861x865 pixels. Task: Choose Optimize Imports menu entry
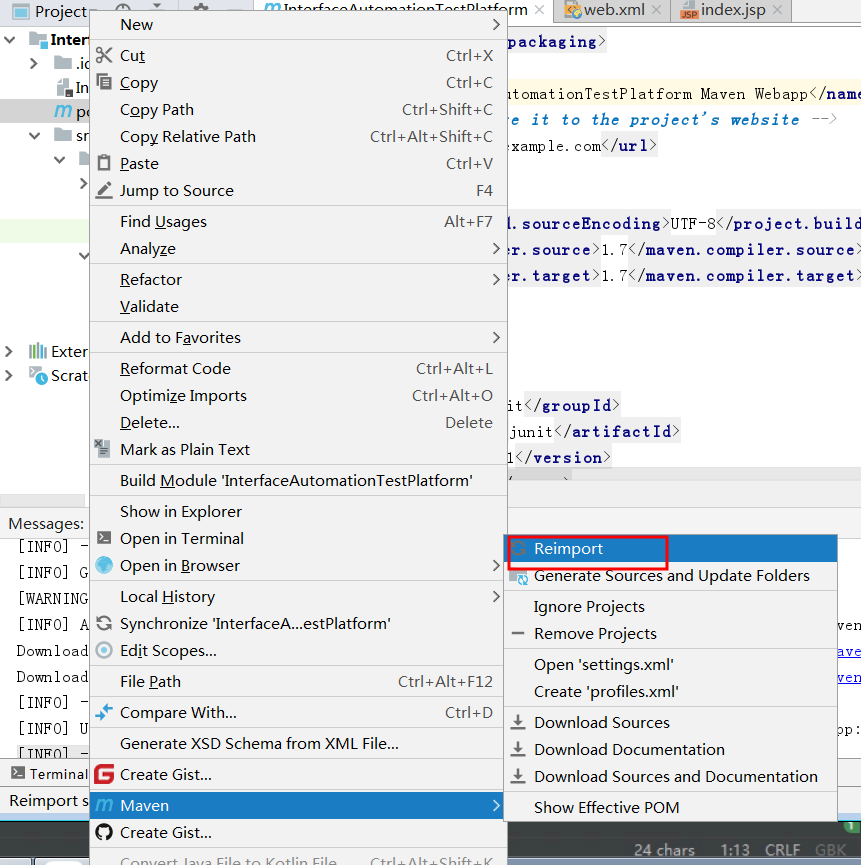(x=298, y=395)
